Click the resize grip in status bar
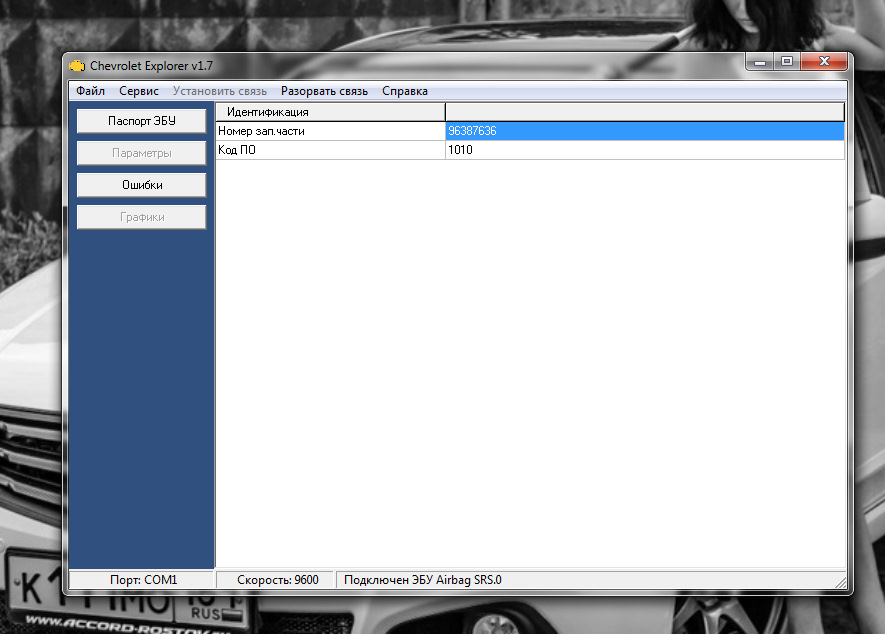The height and width of the screenshot is (634, 885). click(x=840, y=582)
